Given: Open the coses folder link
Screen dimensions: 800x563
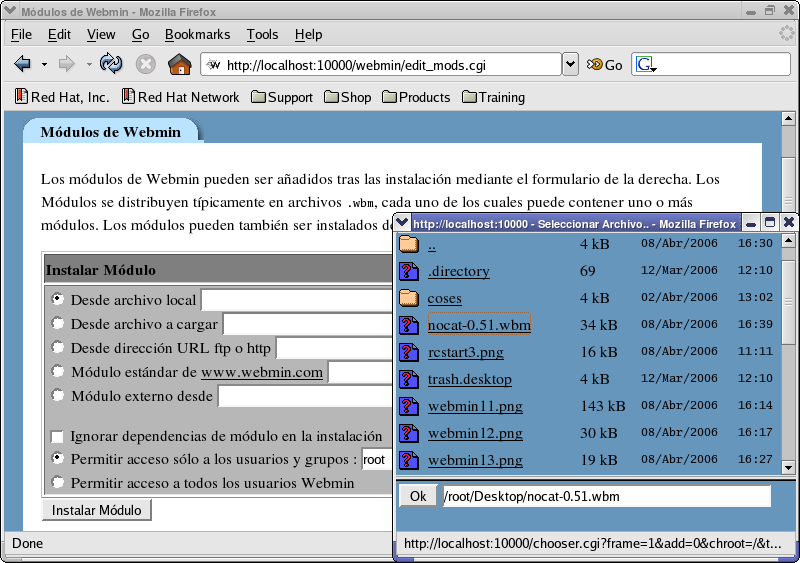Looking at the screenshot, I should [x=444, y=298].
